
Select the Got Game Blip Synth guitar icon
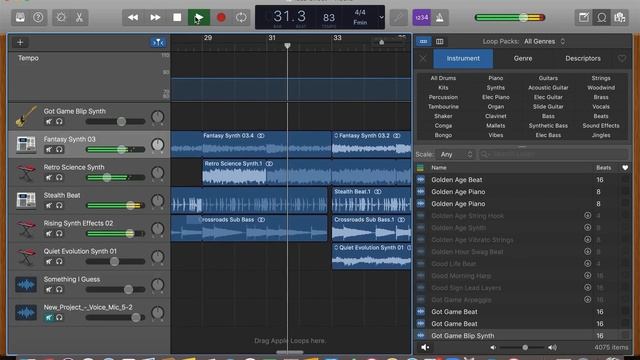coord(26,117)
